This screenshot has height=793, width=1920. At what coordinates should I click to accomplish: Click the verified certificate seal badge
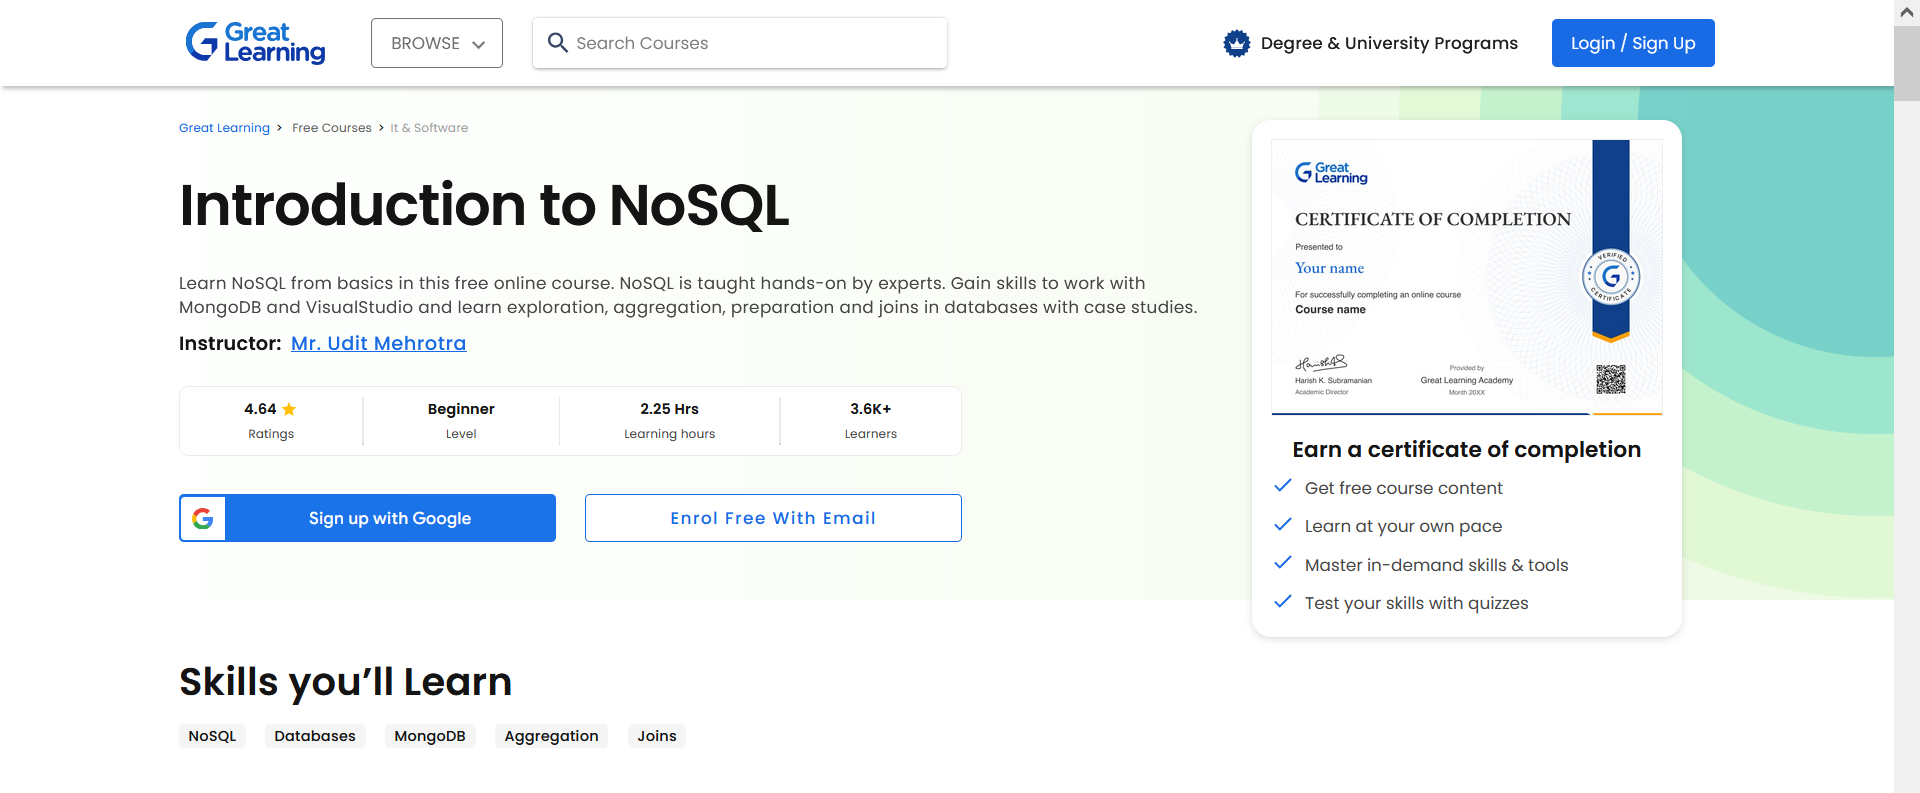click(x=1610, y=277)
